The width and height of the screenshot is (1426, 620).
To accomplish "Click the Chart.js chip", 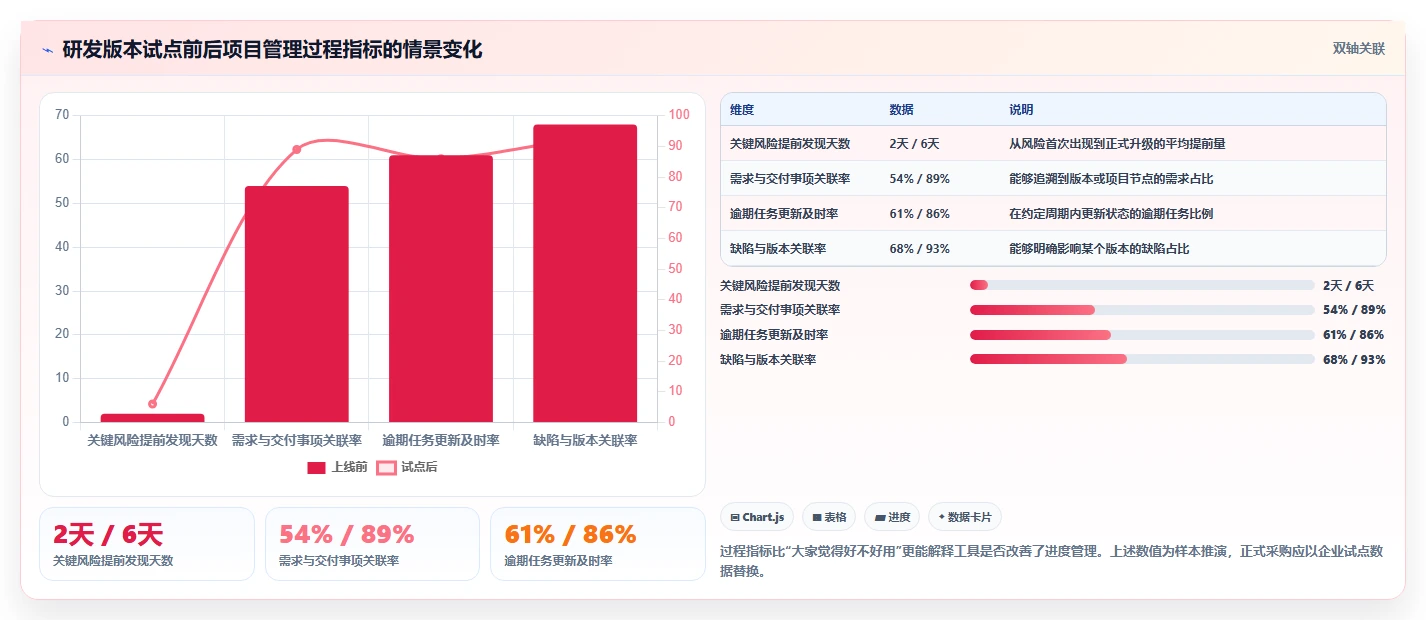I will tap(757, 517).
